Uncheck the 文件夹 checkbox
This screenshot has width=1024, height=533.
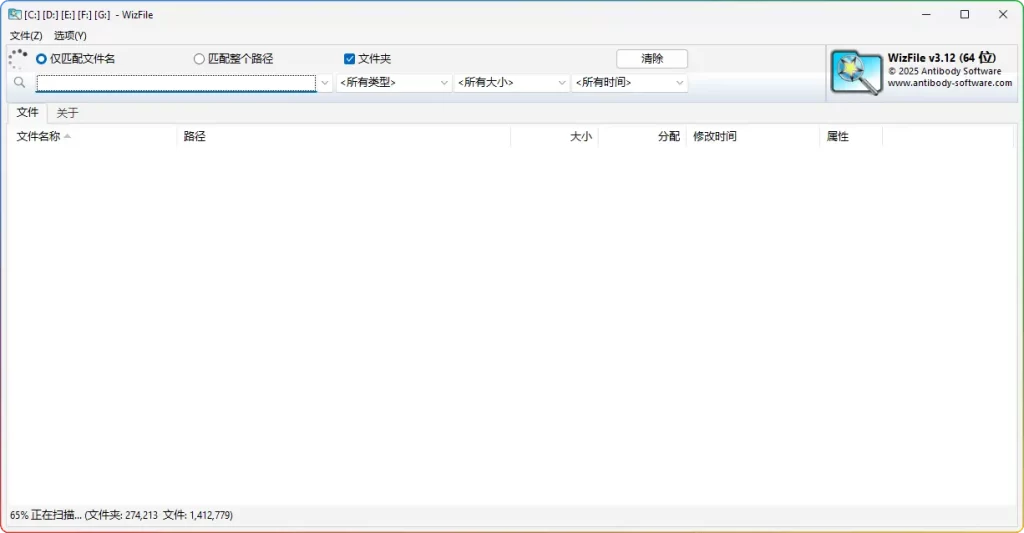(x=349, y=59)
